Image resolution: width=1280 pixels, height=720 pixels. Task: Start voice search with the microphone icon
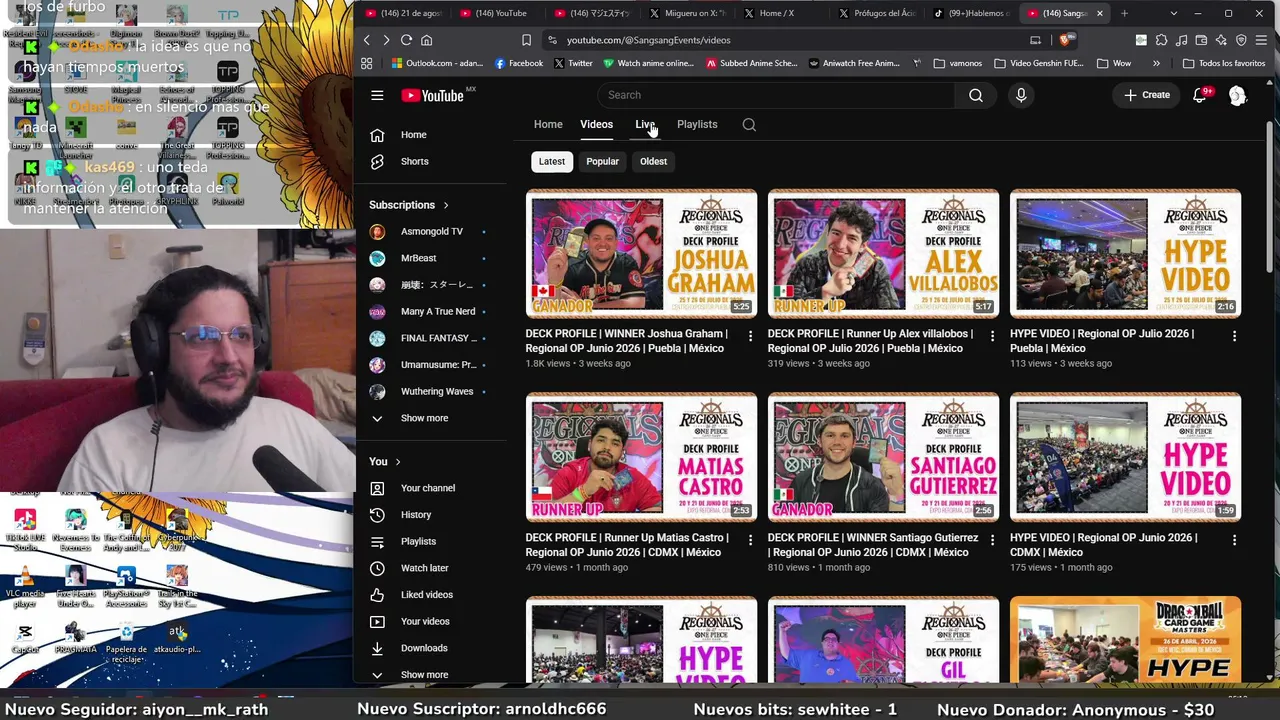pos(1021,95)
